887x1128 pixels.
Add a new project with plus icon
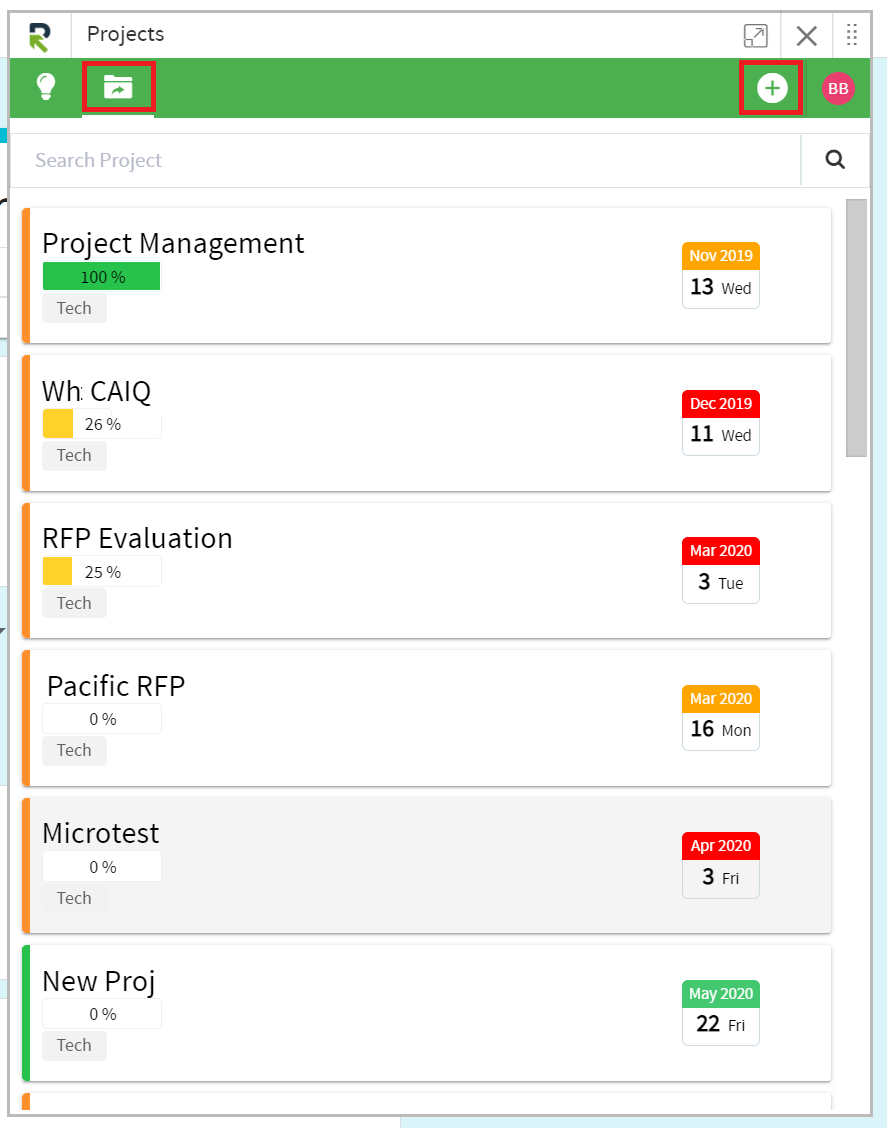(x=772, y=88)
